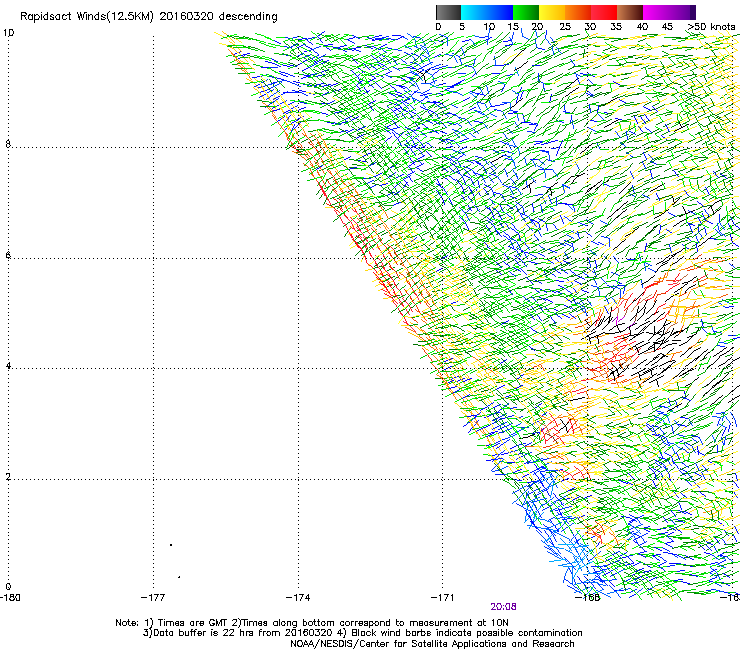Click the Rapidscat Winds title text
The image size is (740, 650).
click(149, 17)
